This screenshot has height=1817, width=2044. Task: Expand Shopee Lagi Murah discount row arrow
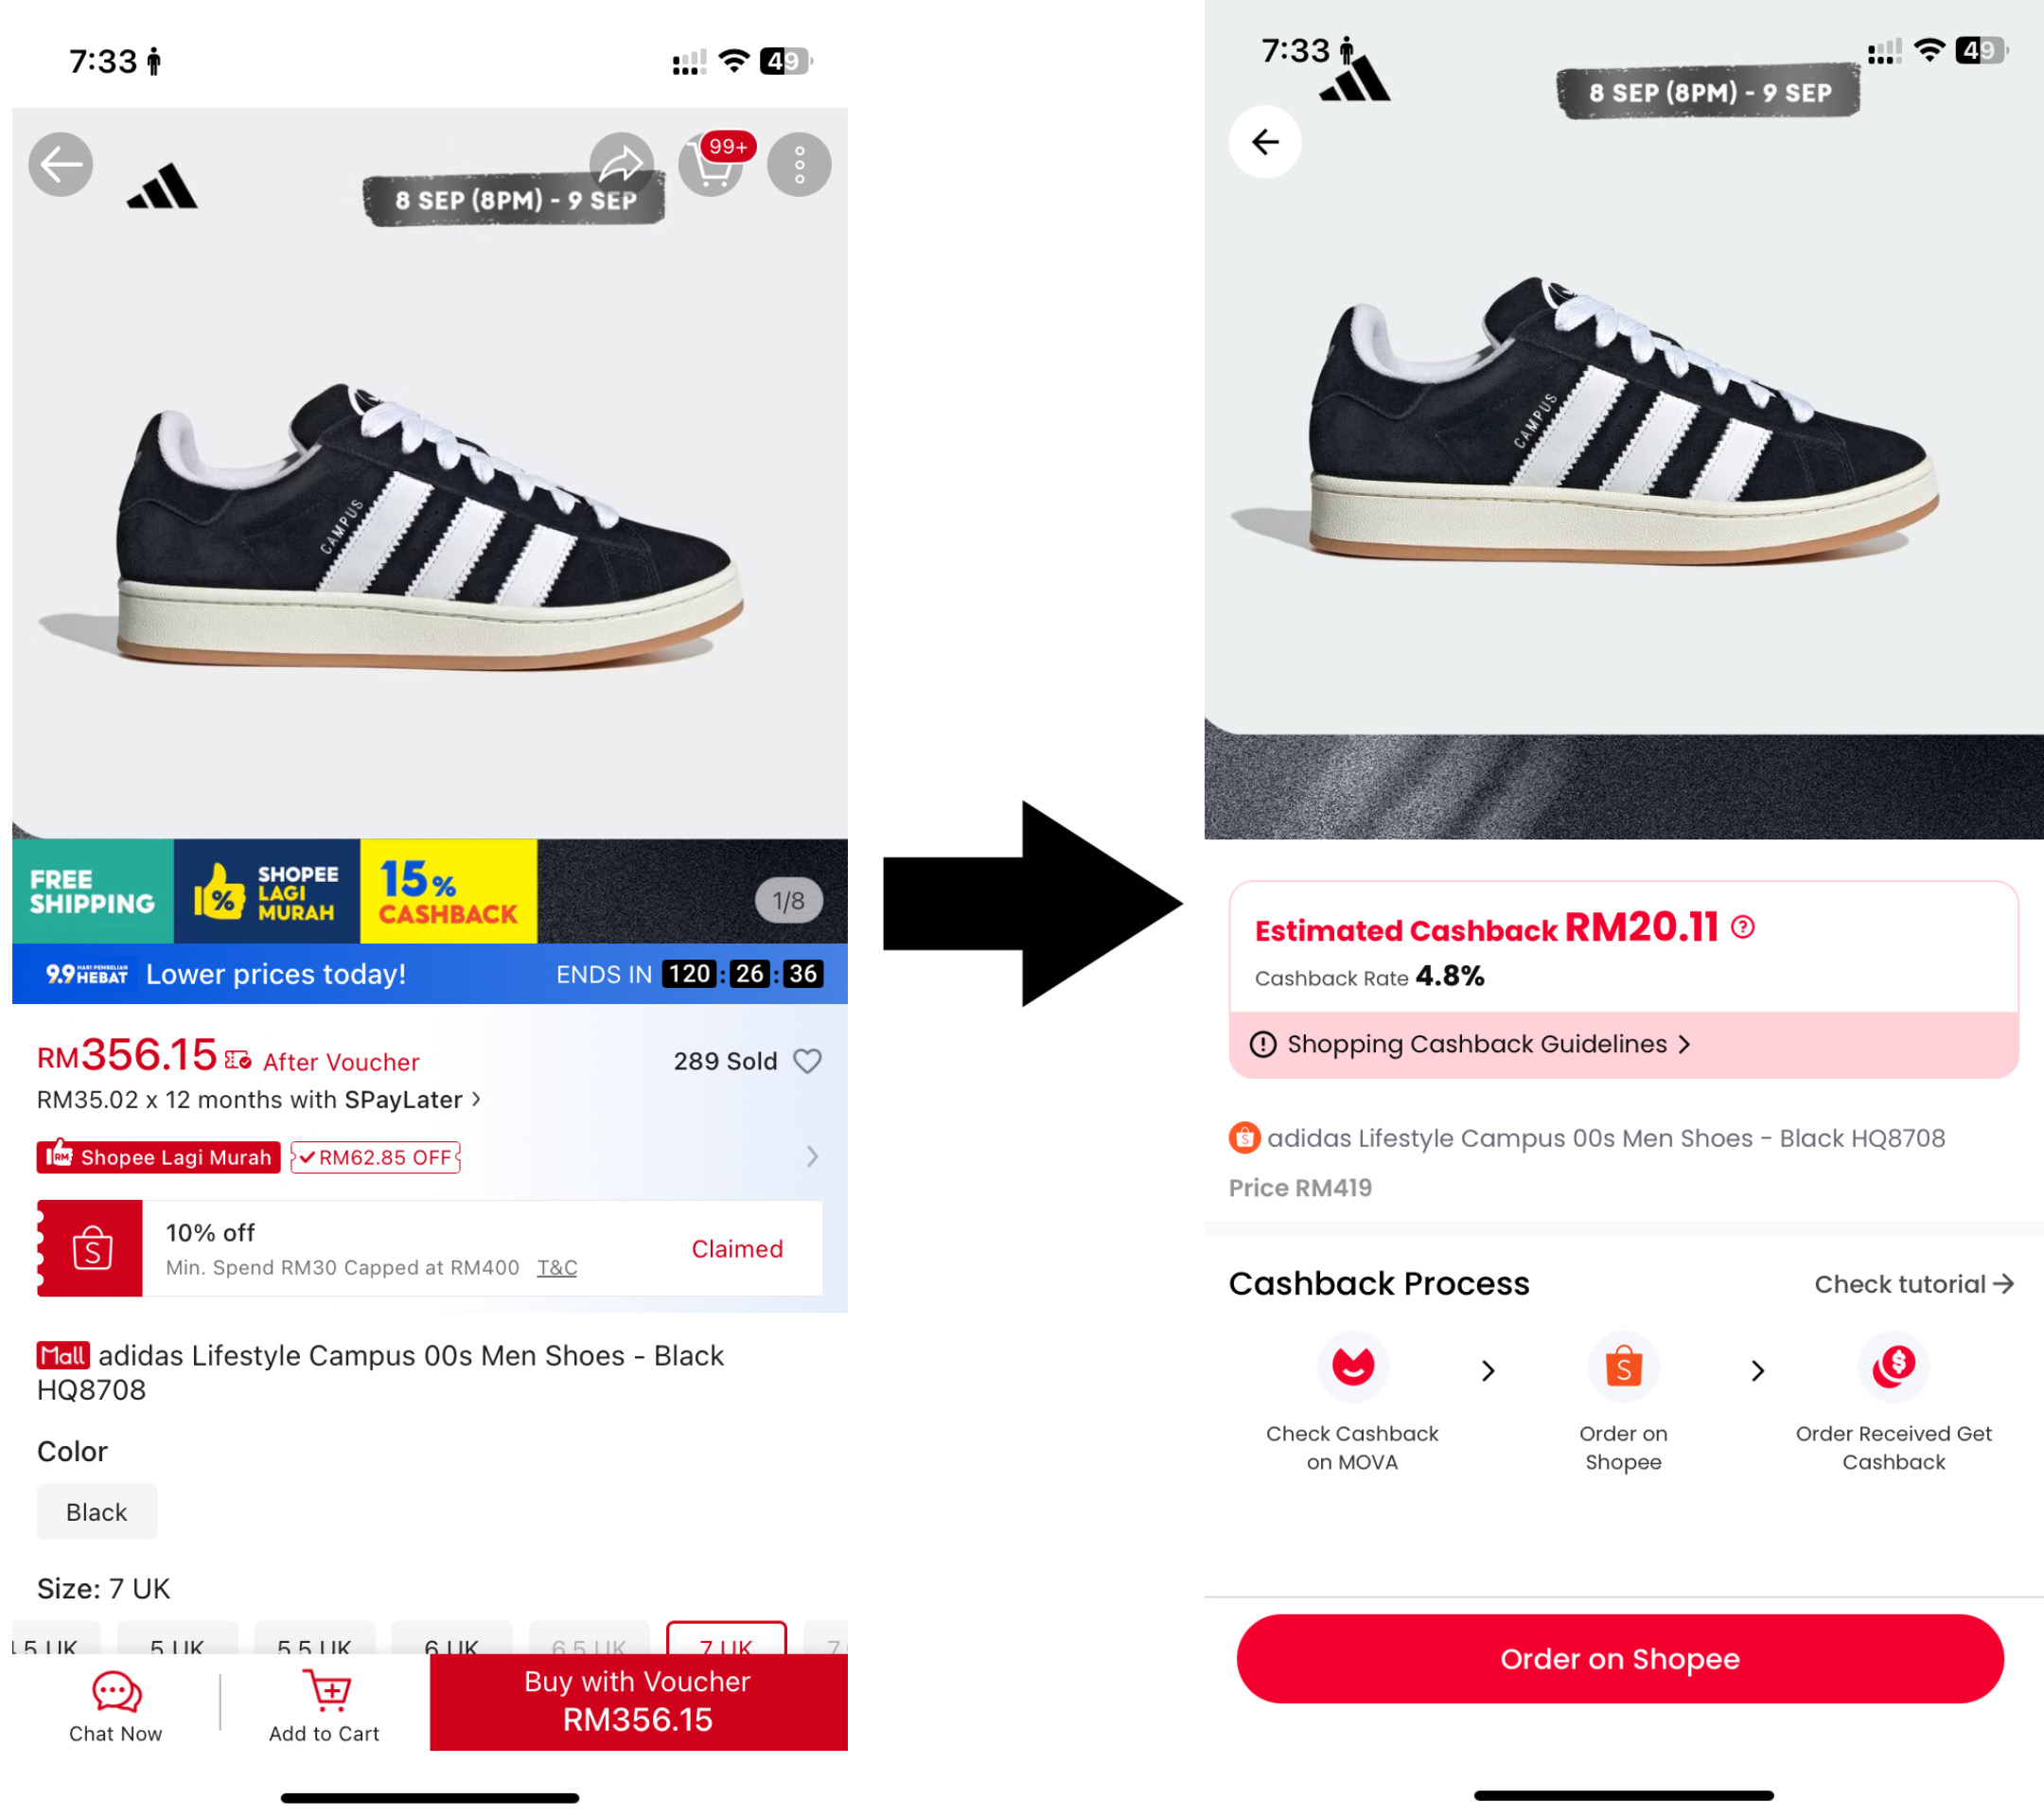[812, 1157]
